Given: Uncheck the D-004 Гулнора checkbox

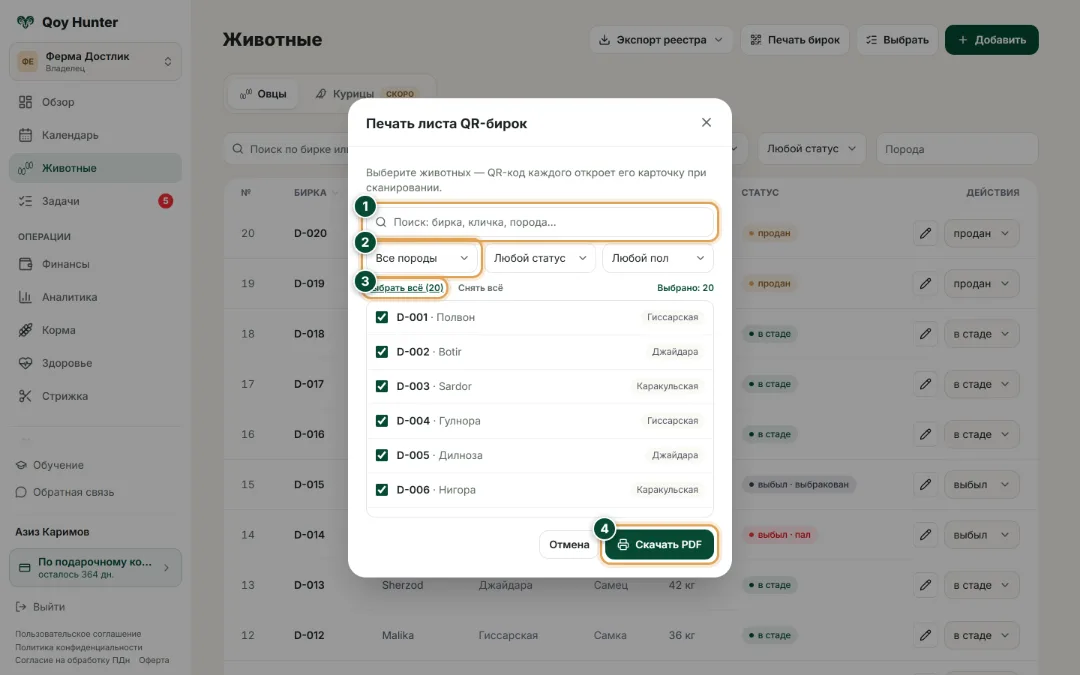Looking at the screenshot, I should [x=382, y=421].
